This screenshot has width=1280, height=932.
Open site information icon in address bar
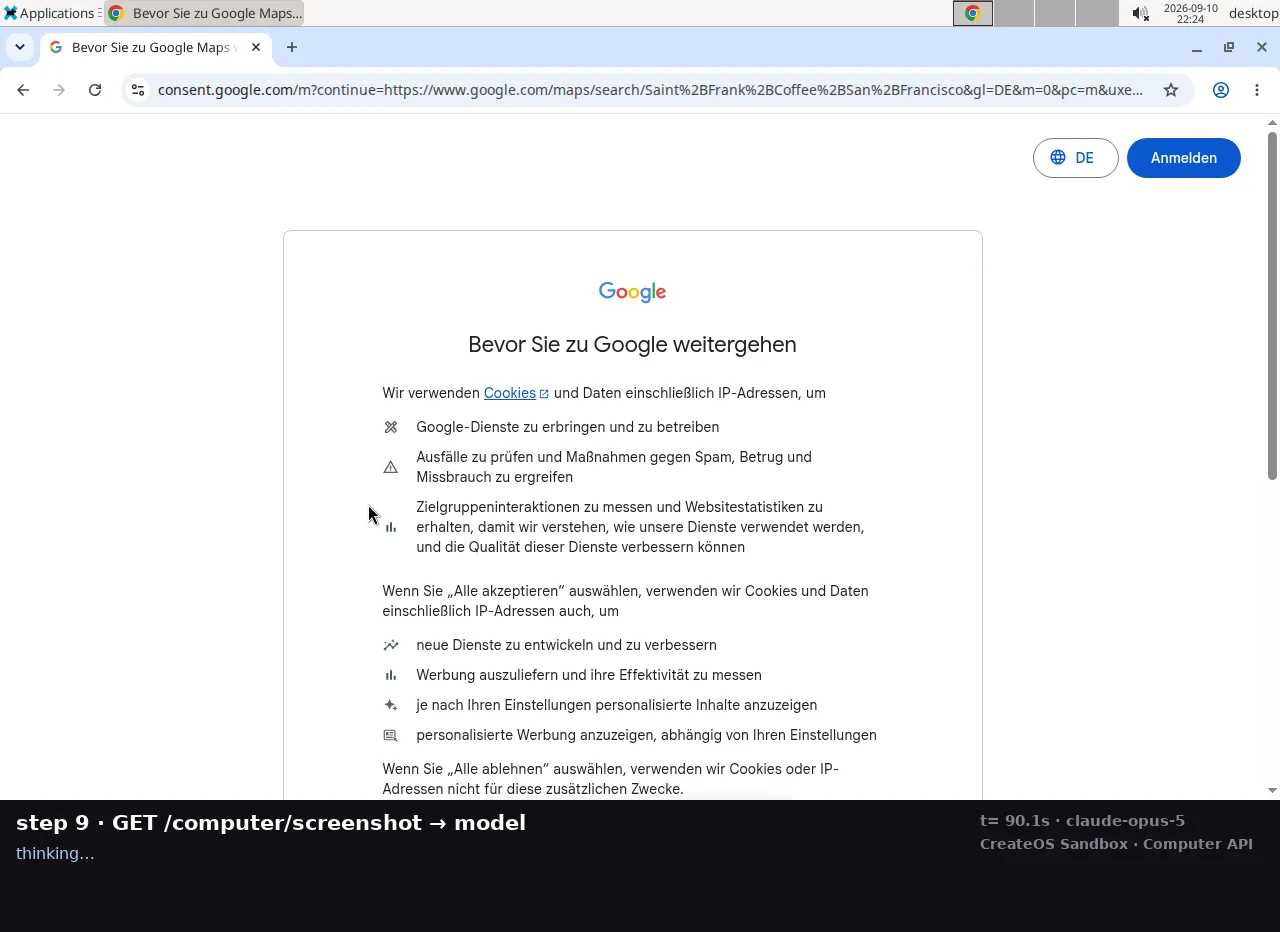(x=138, y=90)
